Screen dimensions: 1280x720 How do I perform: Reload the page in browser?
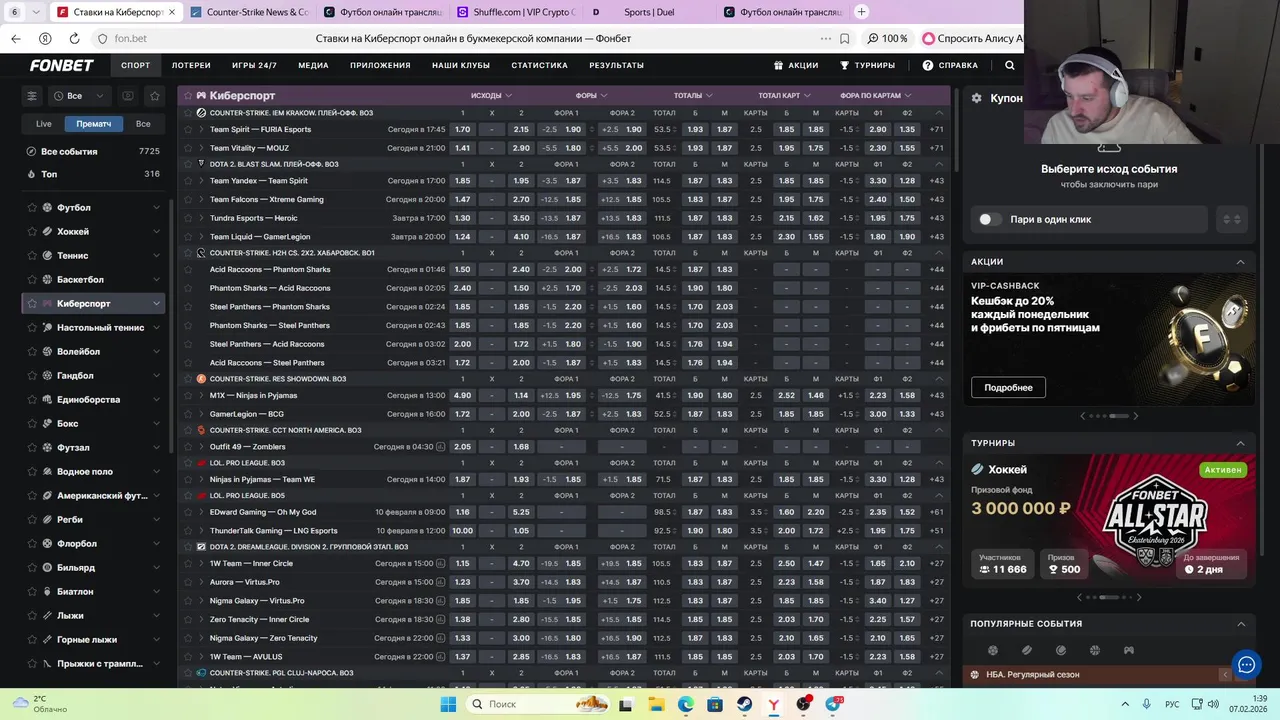[x=74, y=38]
